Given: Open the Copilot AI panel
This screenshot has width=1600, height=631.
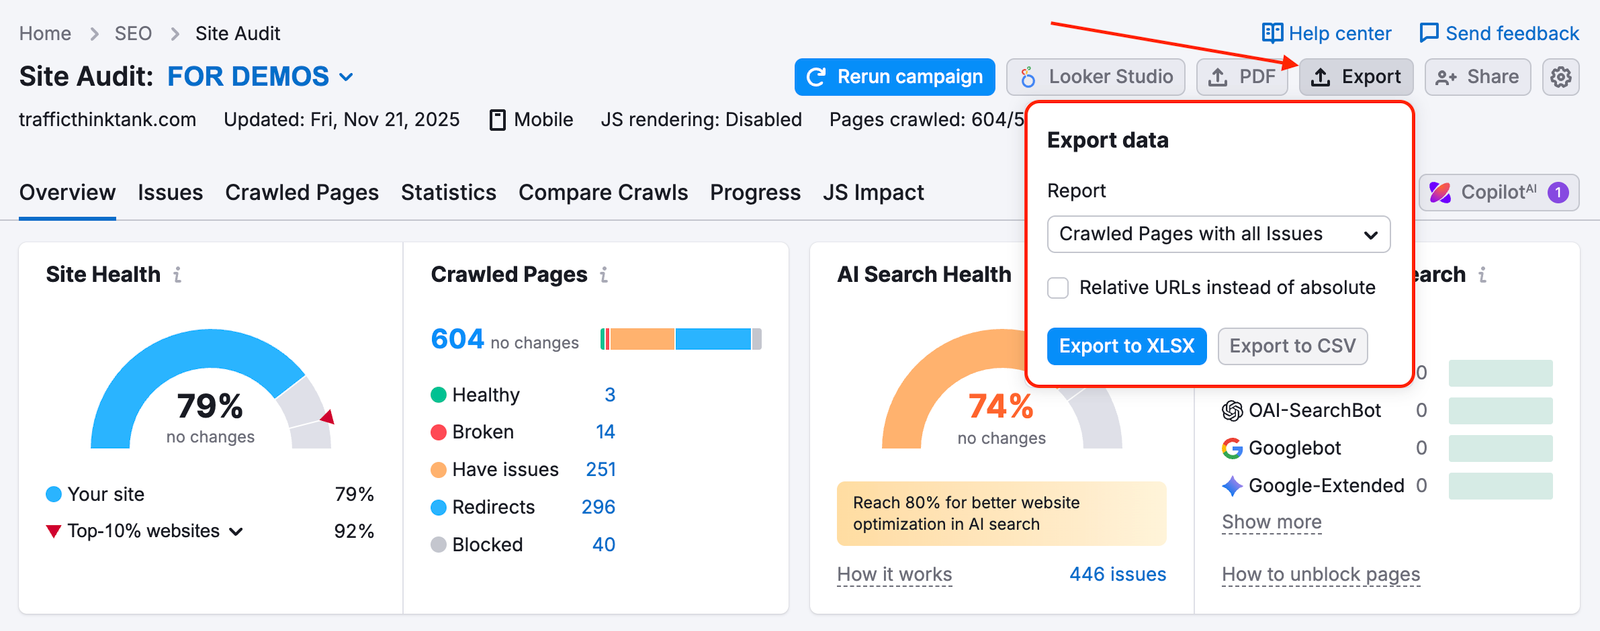Looking at the screenshot, I should click(1497, 192).
